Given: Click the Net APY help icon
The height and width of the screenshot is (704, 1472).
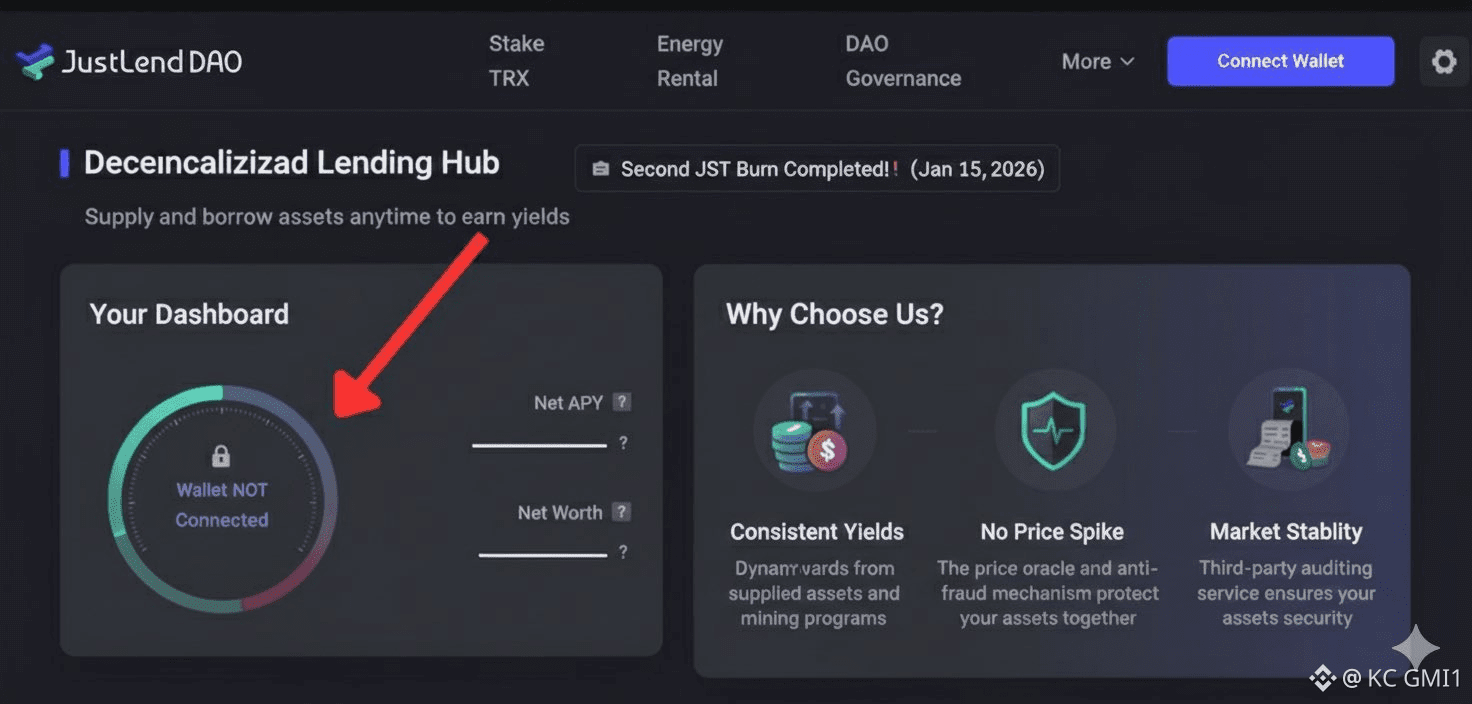Looking at the screenshot, I should coord(622,403).
